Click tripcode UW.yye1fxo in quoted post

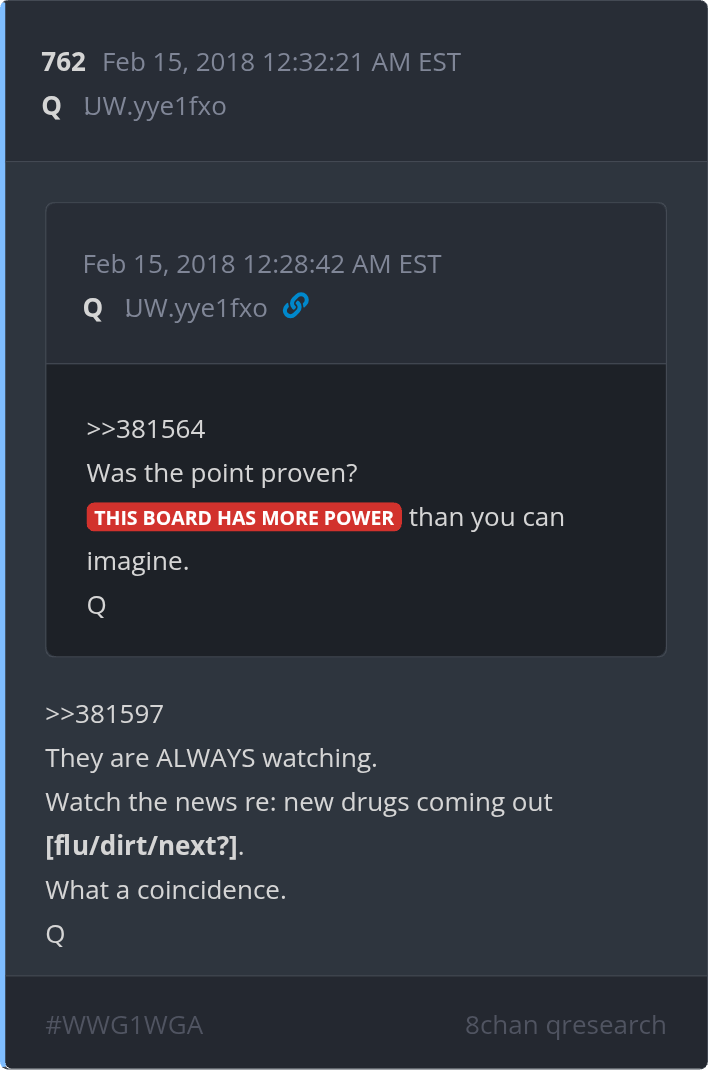pos(196,308)
